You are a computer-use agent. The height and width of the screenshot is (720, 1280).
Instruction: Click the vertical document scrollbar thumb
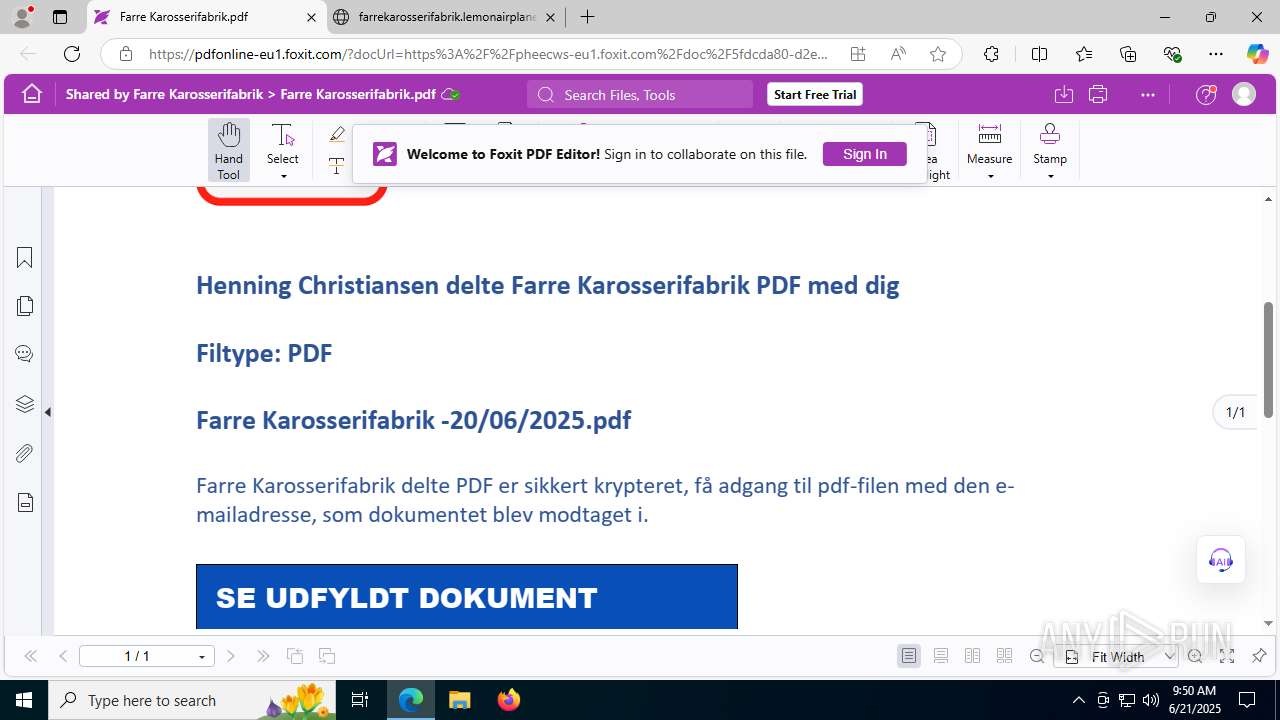click(1268, 359)
